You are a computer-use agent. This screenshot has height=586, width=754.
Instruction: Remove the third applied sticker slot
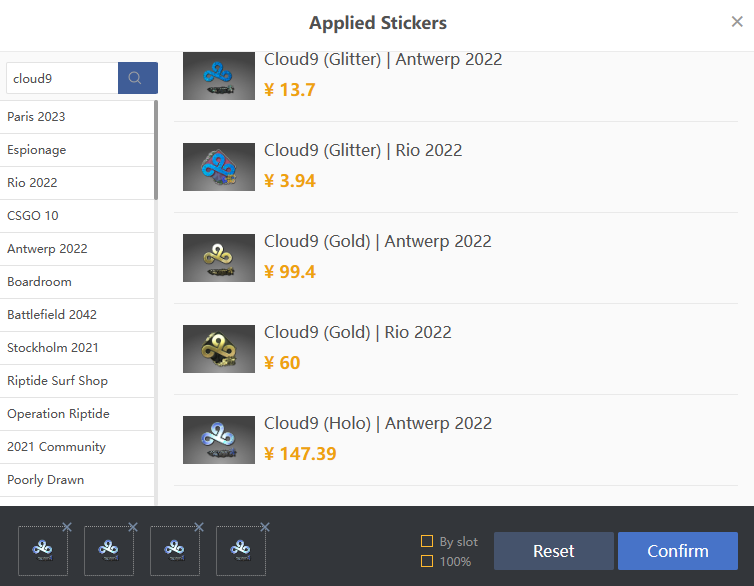click(199, 527)
